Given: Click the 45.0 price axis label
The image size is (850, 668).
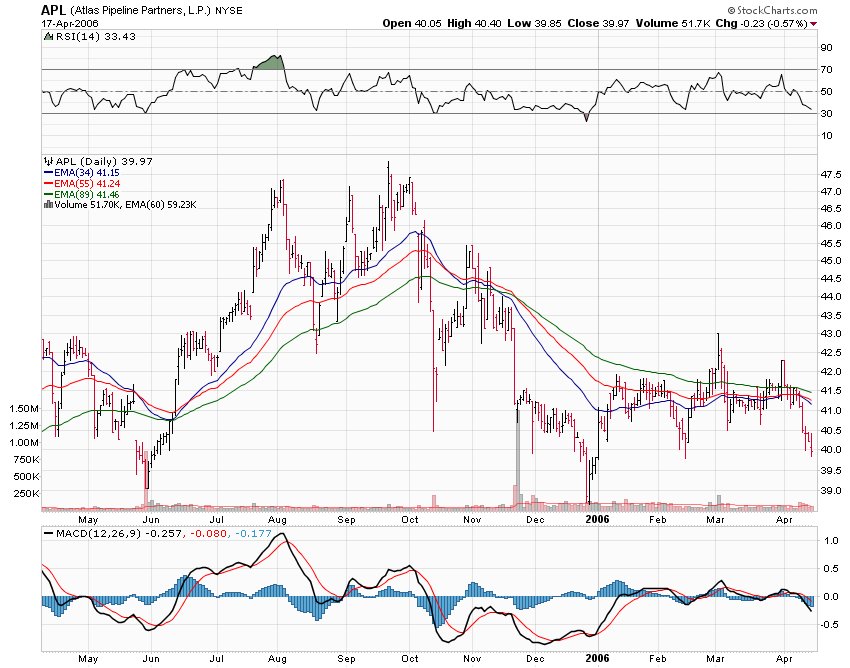Looking at the screenshot, I should coord(831,261).
